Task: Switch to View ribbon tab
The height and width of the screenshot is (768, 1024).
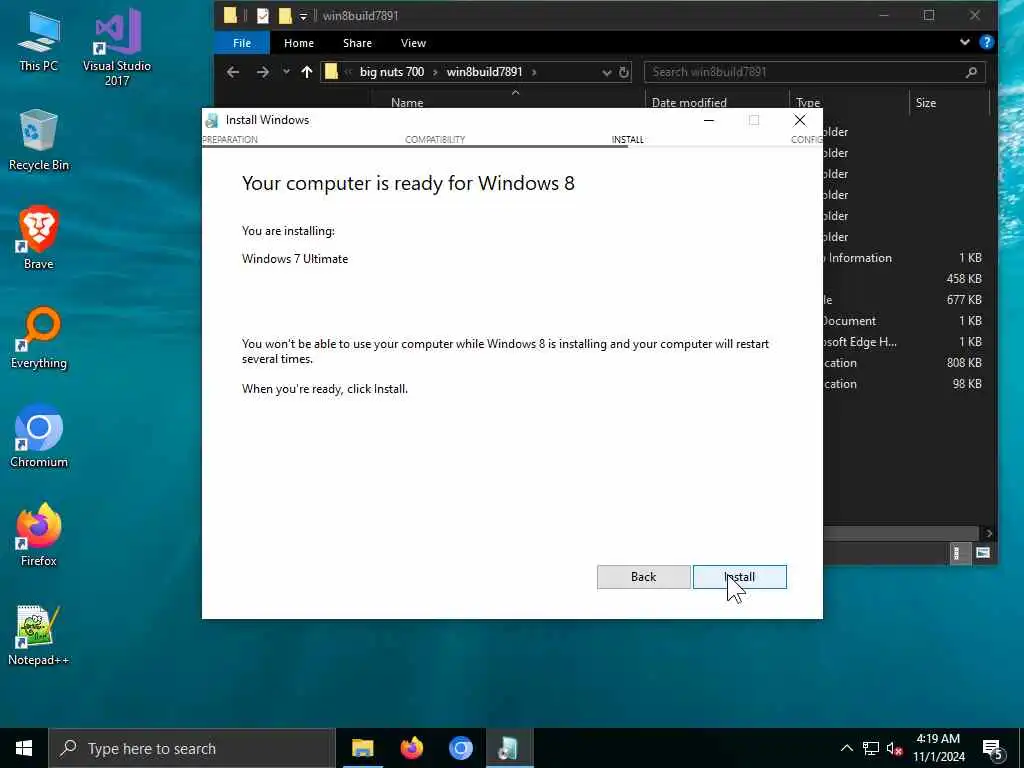Action: pos(413,43)
